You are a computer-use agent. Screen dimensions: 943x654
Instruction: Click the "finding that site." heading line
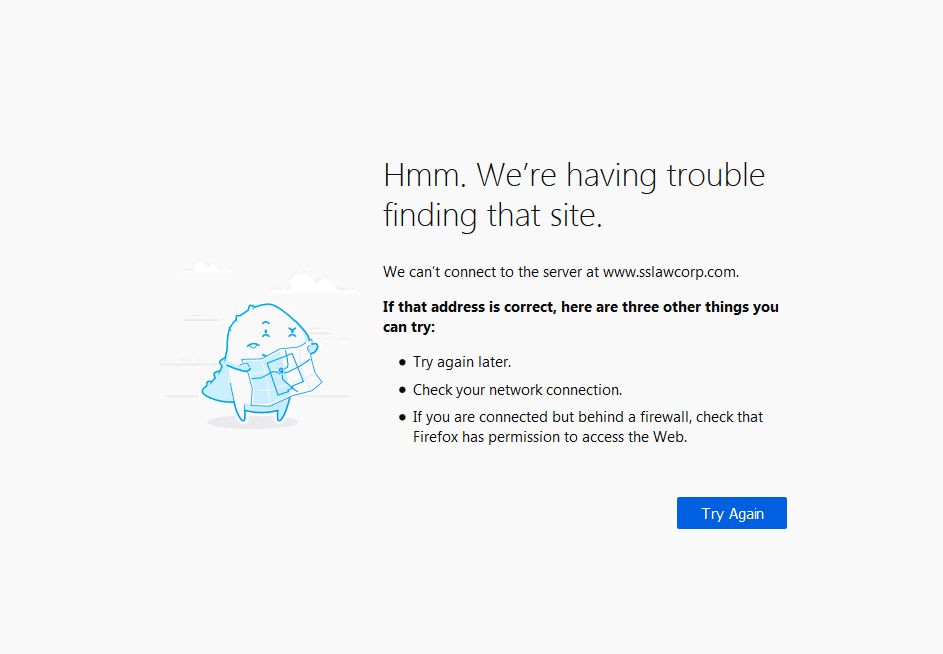point(493,215)
